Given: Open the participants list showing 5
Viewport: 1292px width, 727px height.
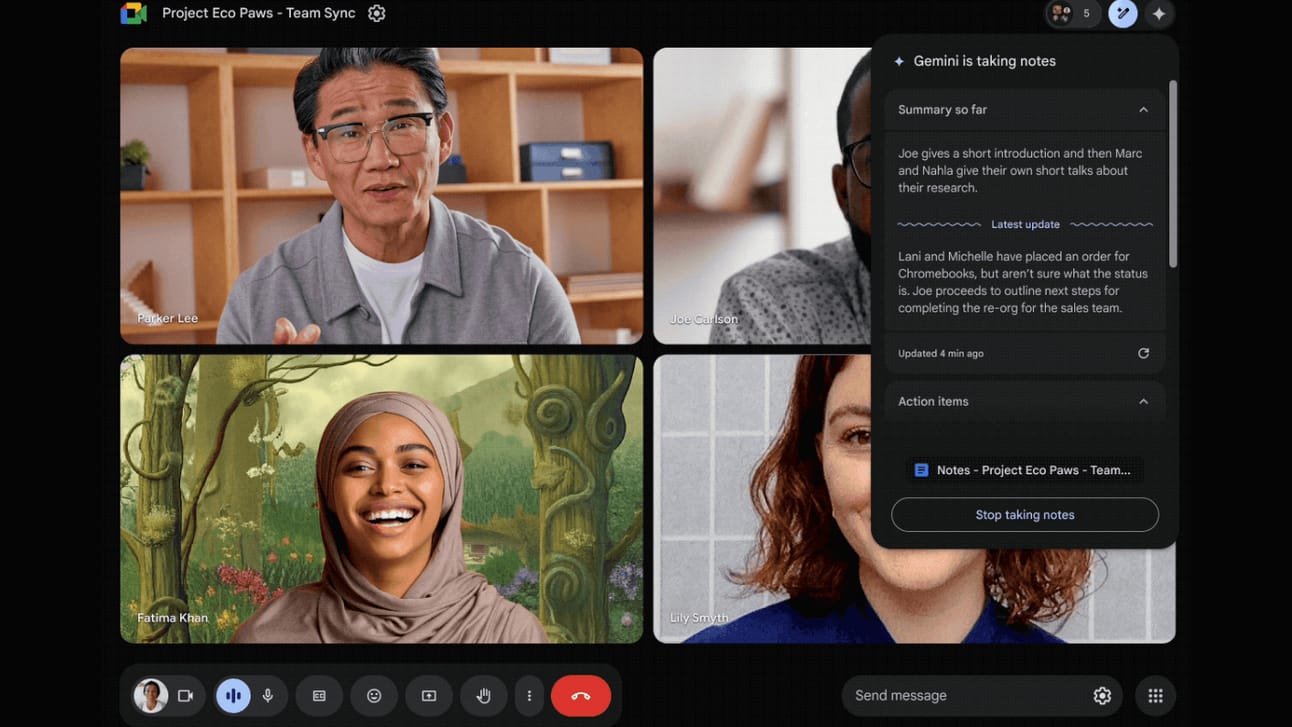Looking at the screenshot, I should pyautogui.click(x=1073, y=14).
